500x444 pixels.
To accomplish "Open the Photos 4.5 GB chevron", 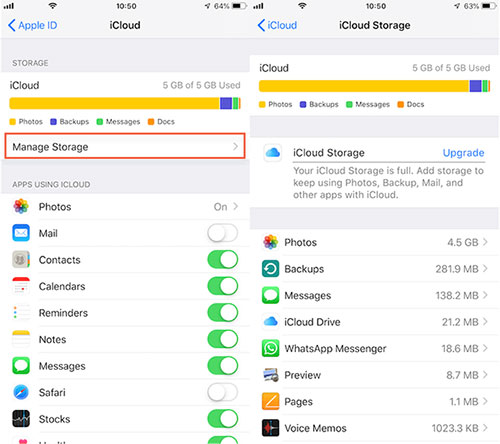I will [x=485, y=242].
